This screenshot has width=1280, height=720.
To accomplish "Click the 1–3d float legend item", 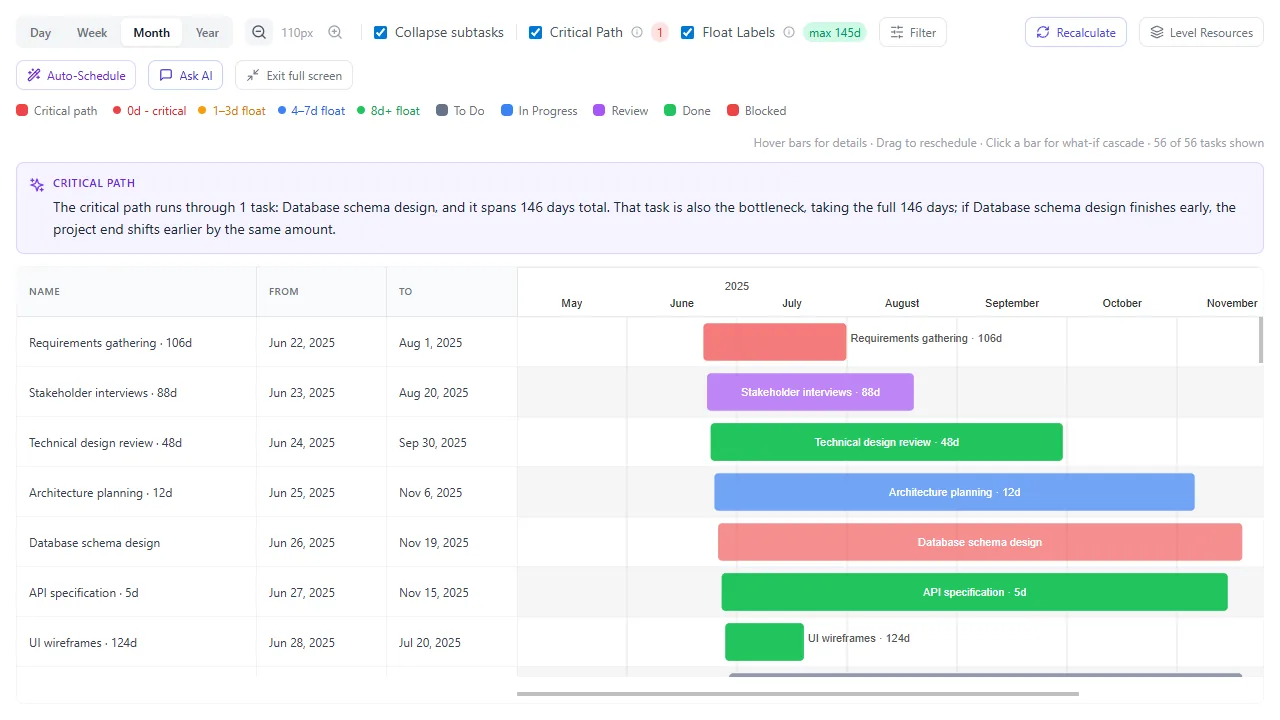I will 232,111.
